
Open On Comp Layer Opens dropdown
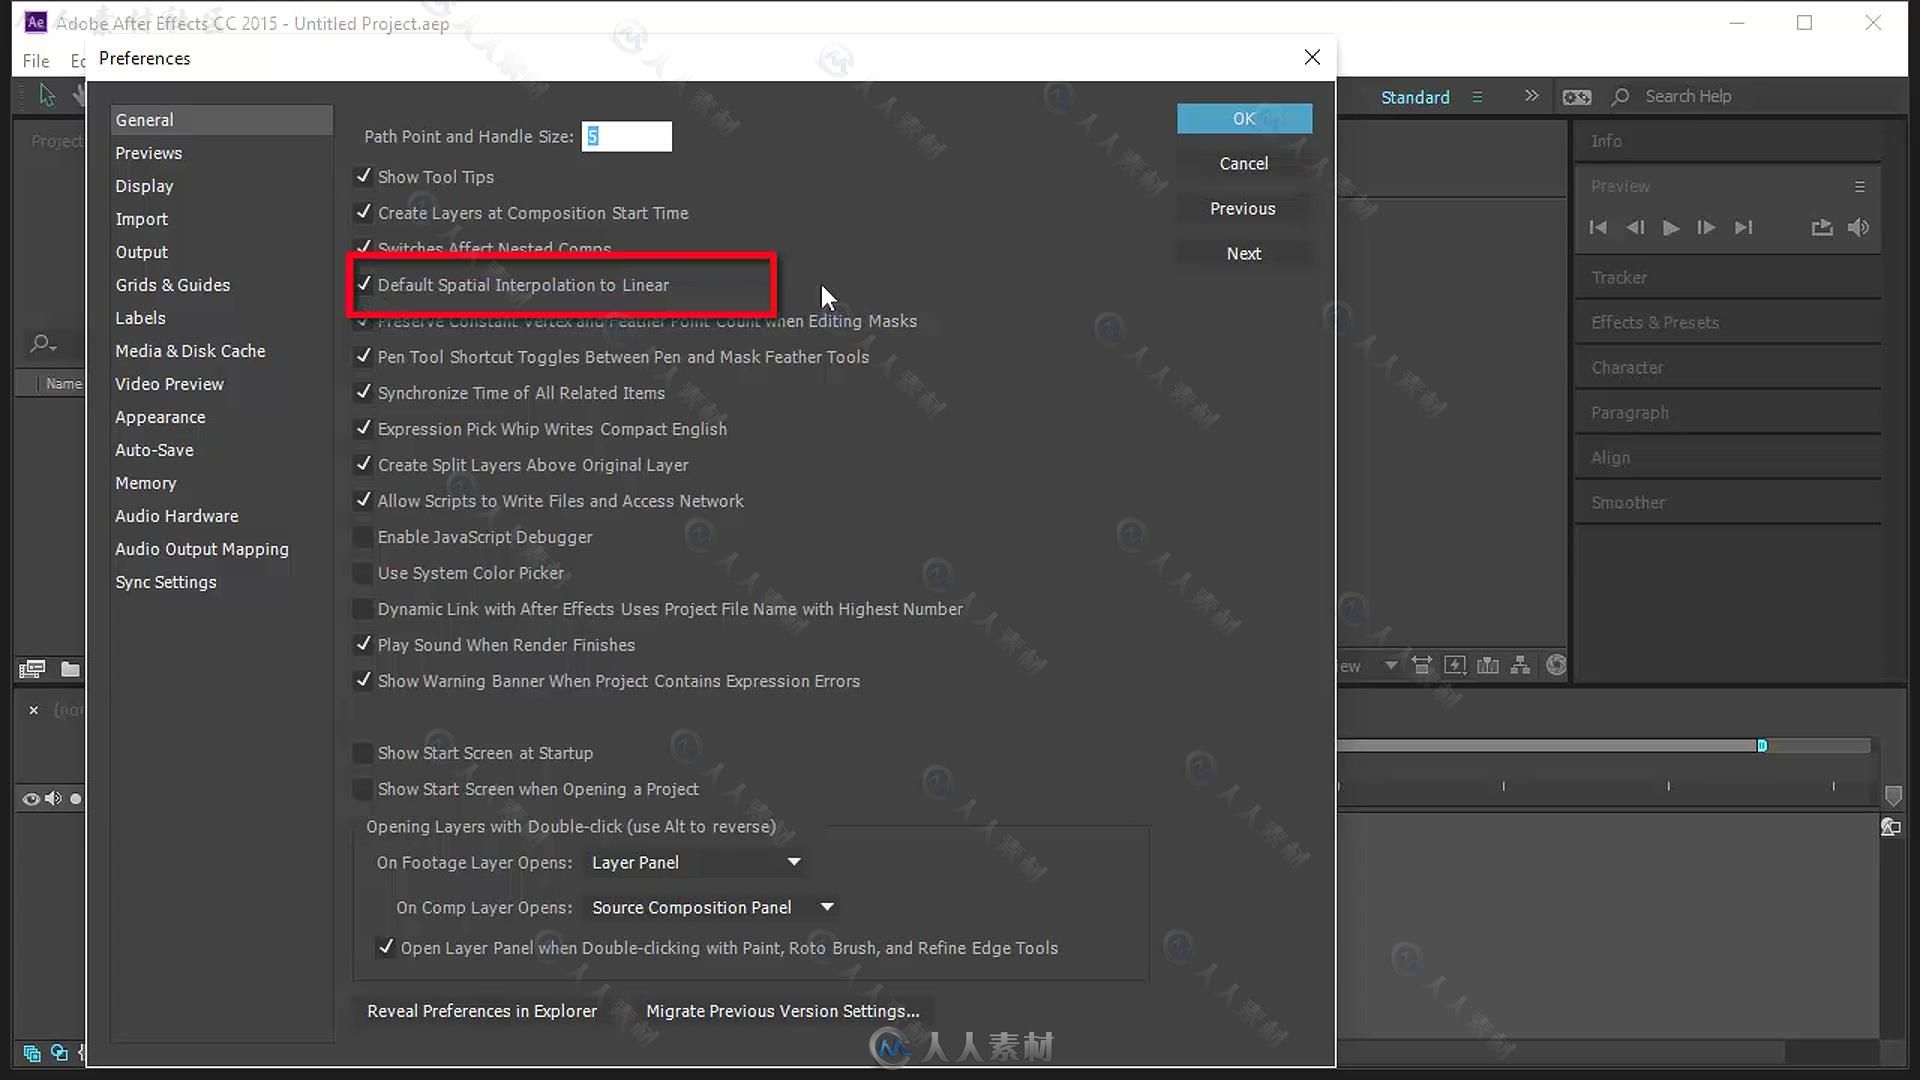pos(713,907)
